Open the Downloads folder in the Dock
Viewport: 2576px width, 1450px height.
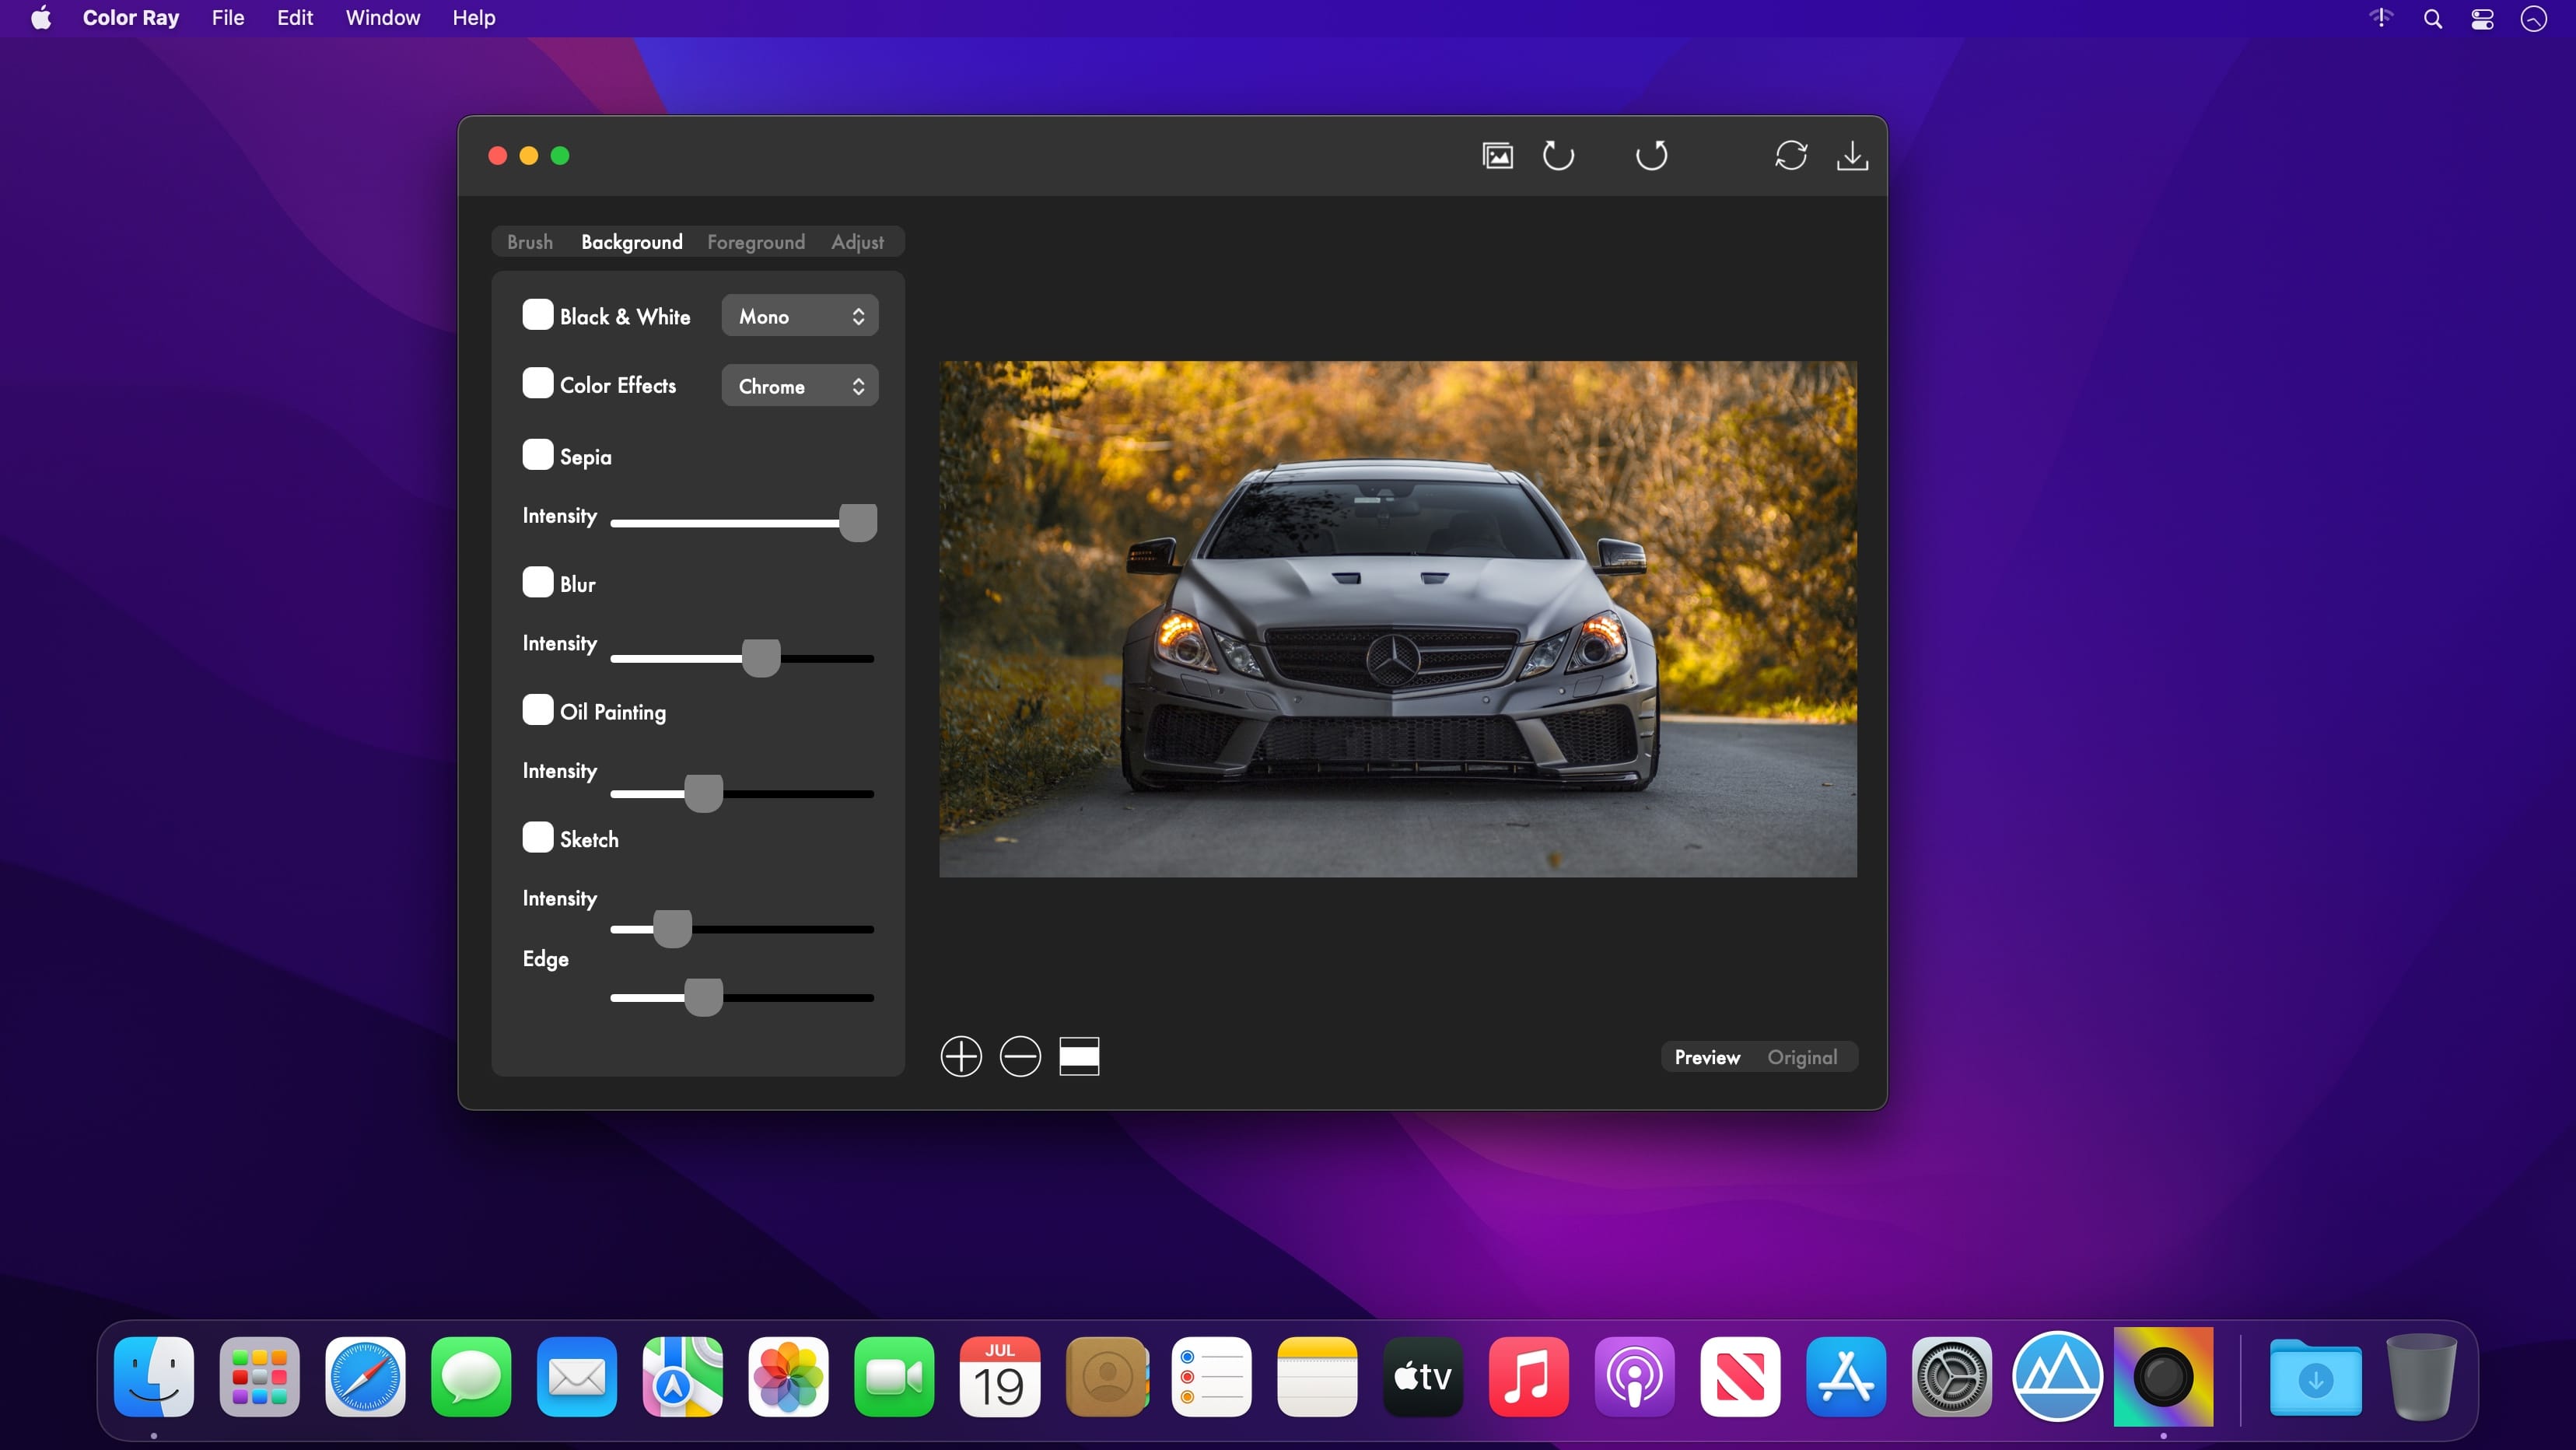tap(2315, 1376)
